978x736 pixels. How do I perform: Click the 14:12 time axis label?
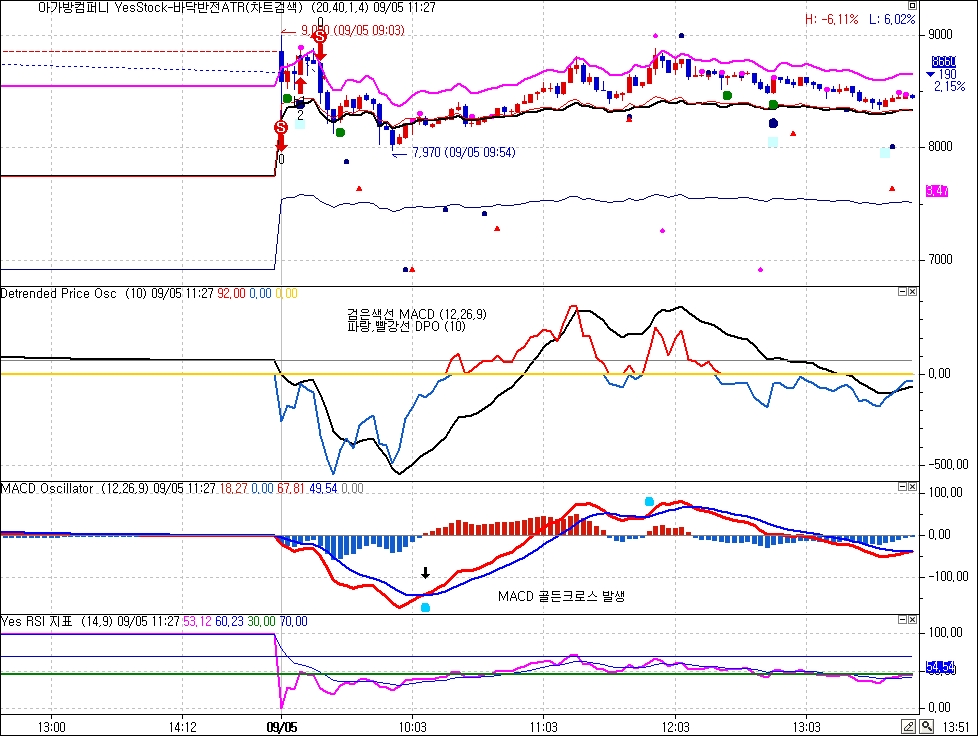tap(183, 727)
